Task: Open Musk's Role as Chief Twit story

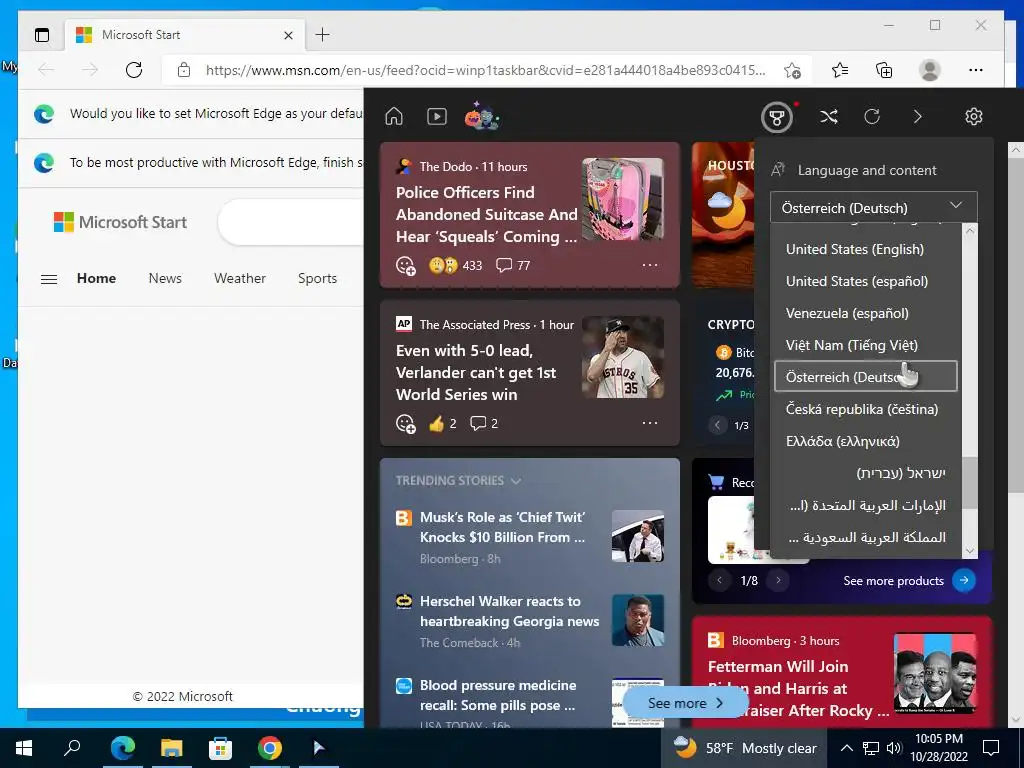Action: (502, 527)
